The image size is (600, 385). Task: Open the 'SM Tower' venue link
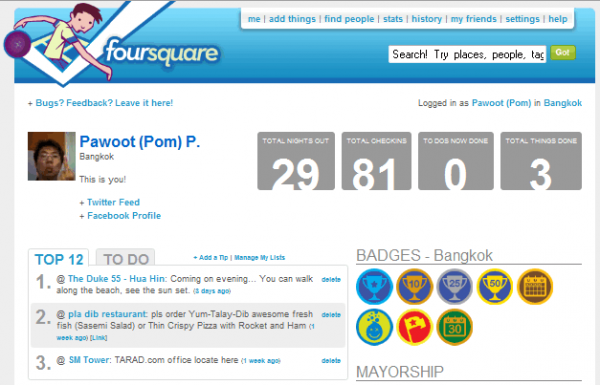pyautogui.click(x=90, y=360)
